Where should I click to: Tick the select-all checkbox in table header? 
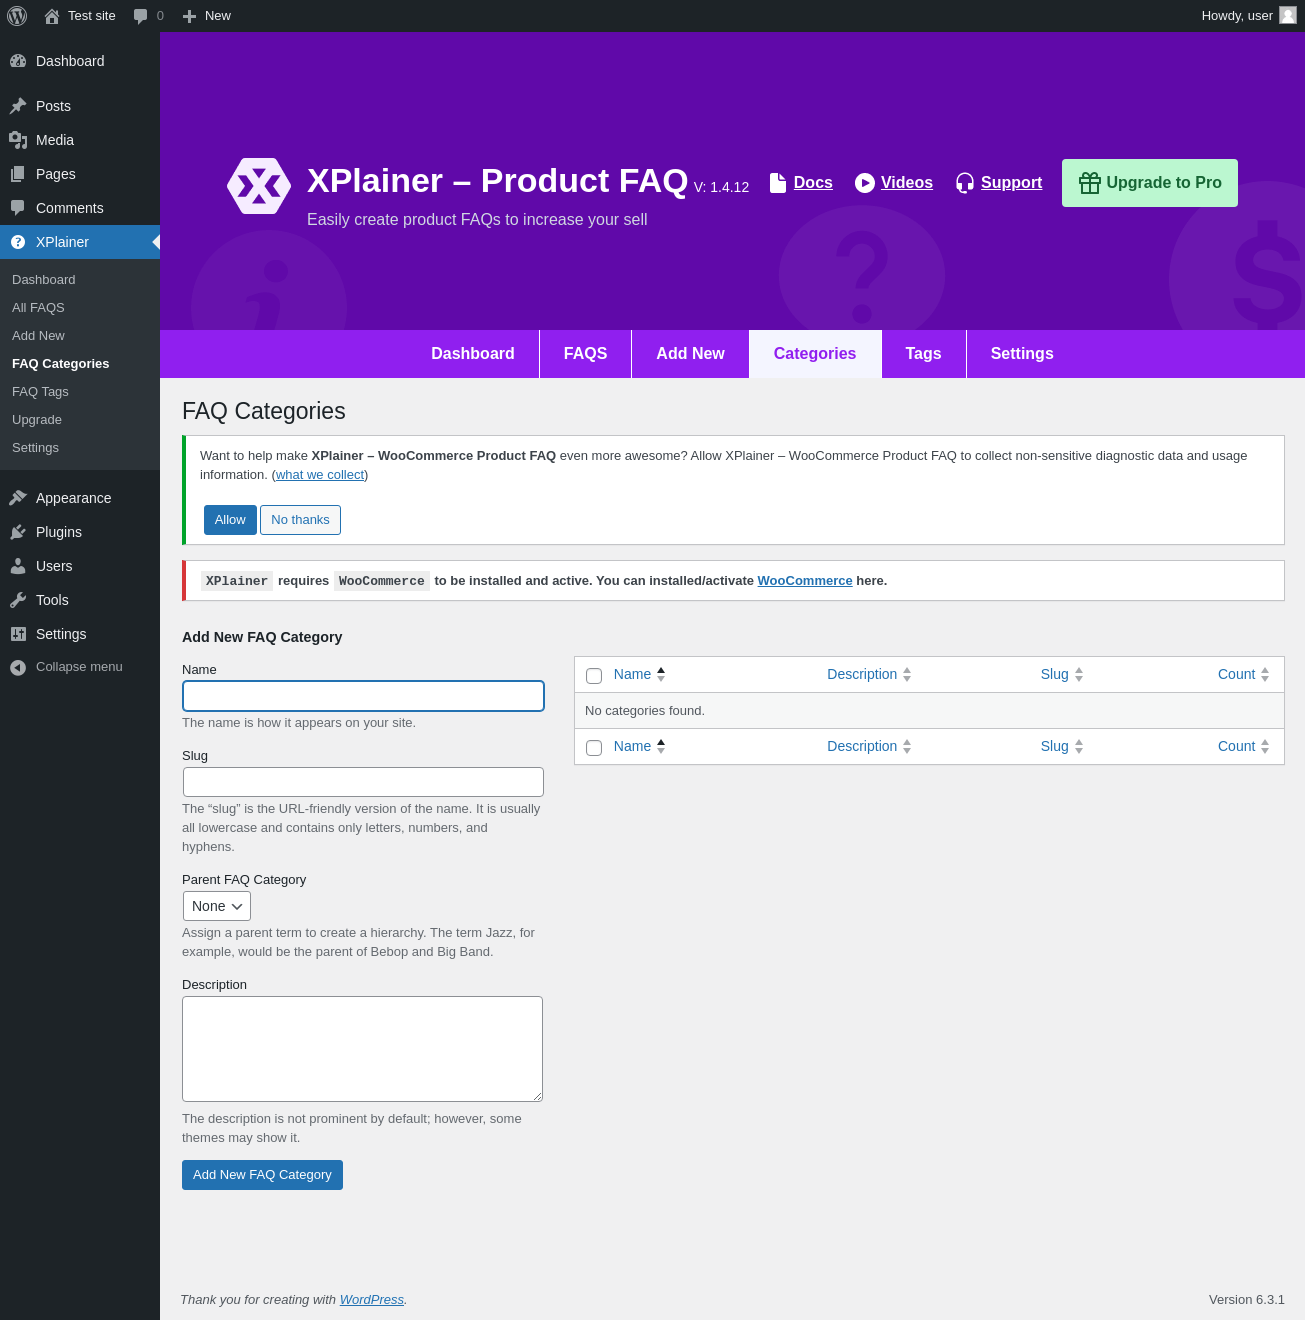[594, 676]
